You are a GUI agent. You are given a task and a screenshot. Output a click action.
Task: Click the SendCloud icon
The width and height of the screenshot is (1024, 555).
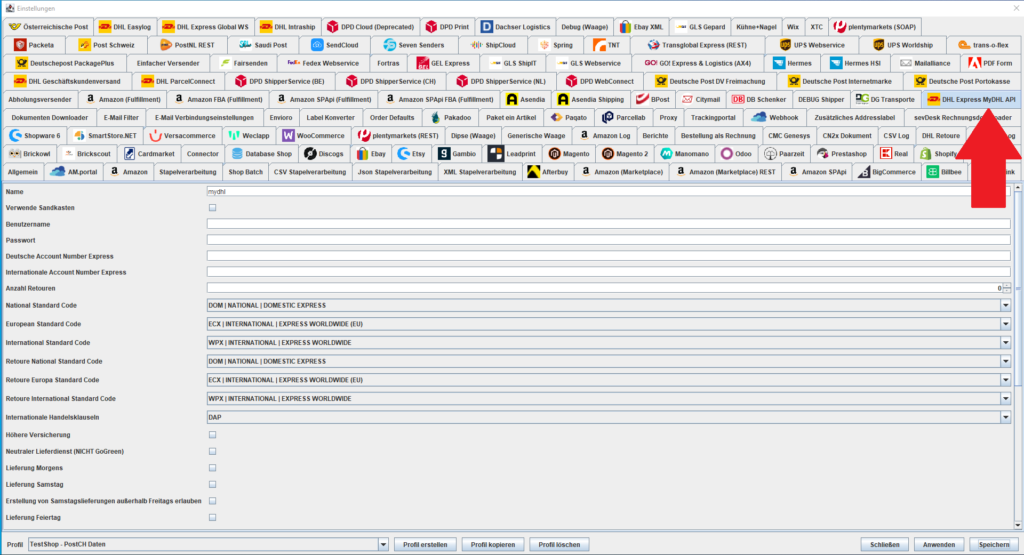click(317, 45)
